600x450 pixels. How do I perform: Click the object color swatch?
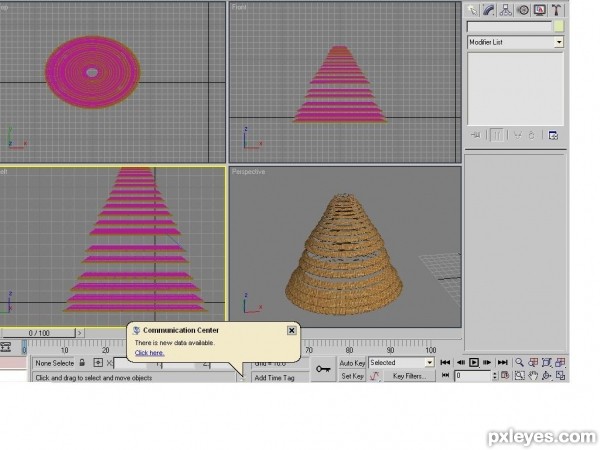point(559,26)
